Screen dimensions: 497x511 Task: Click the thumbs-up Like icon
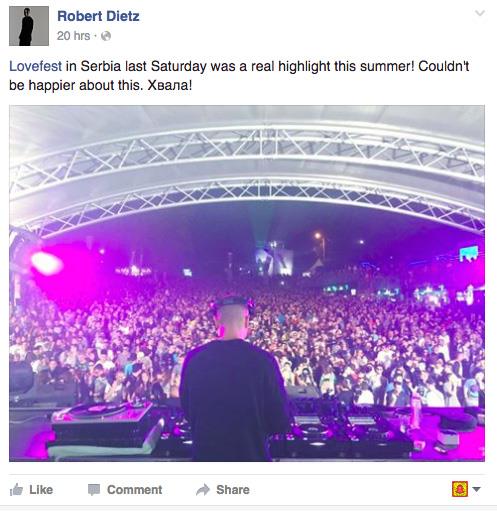click(16, 490)
